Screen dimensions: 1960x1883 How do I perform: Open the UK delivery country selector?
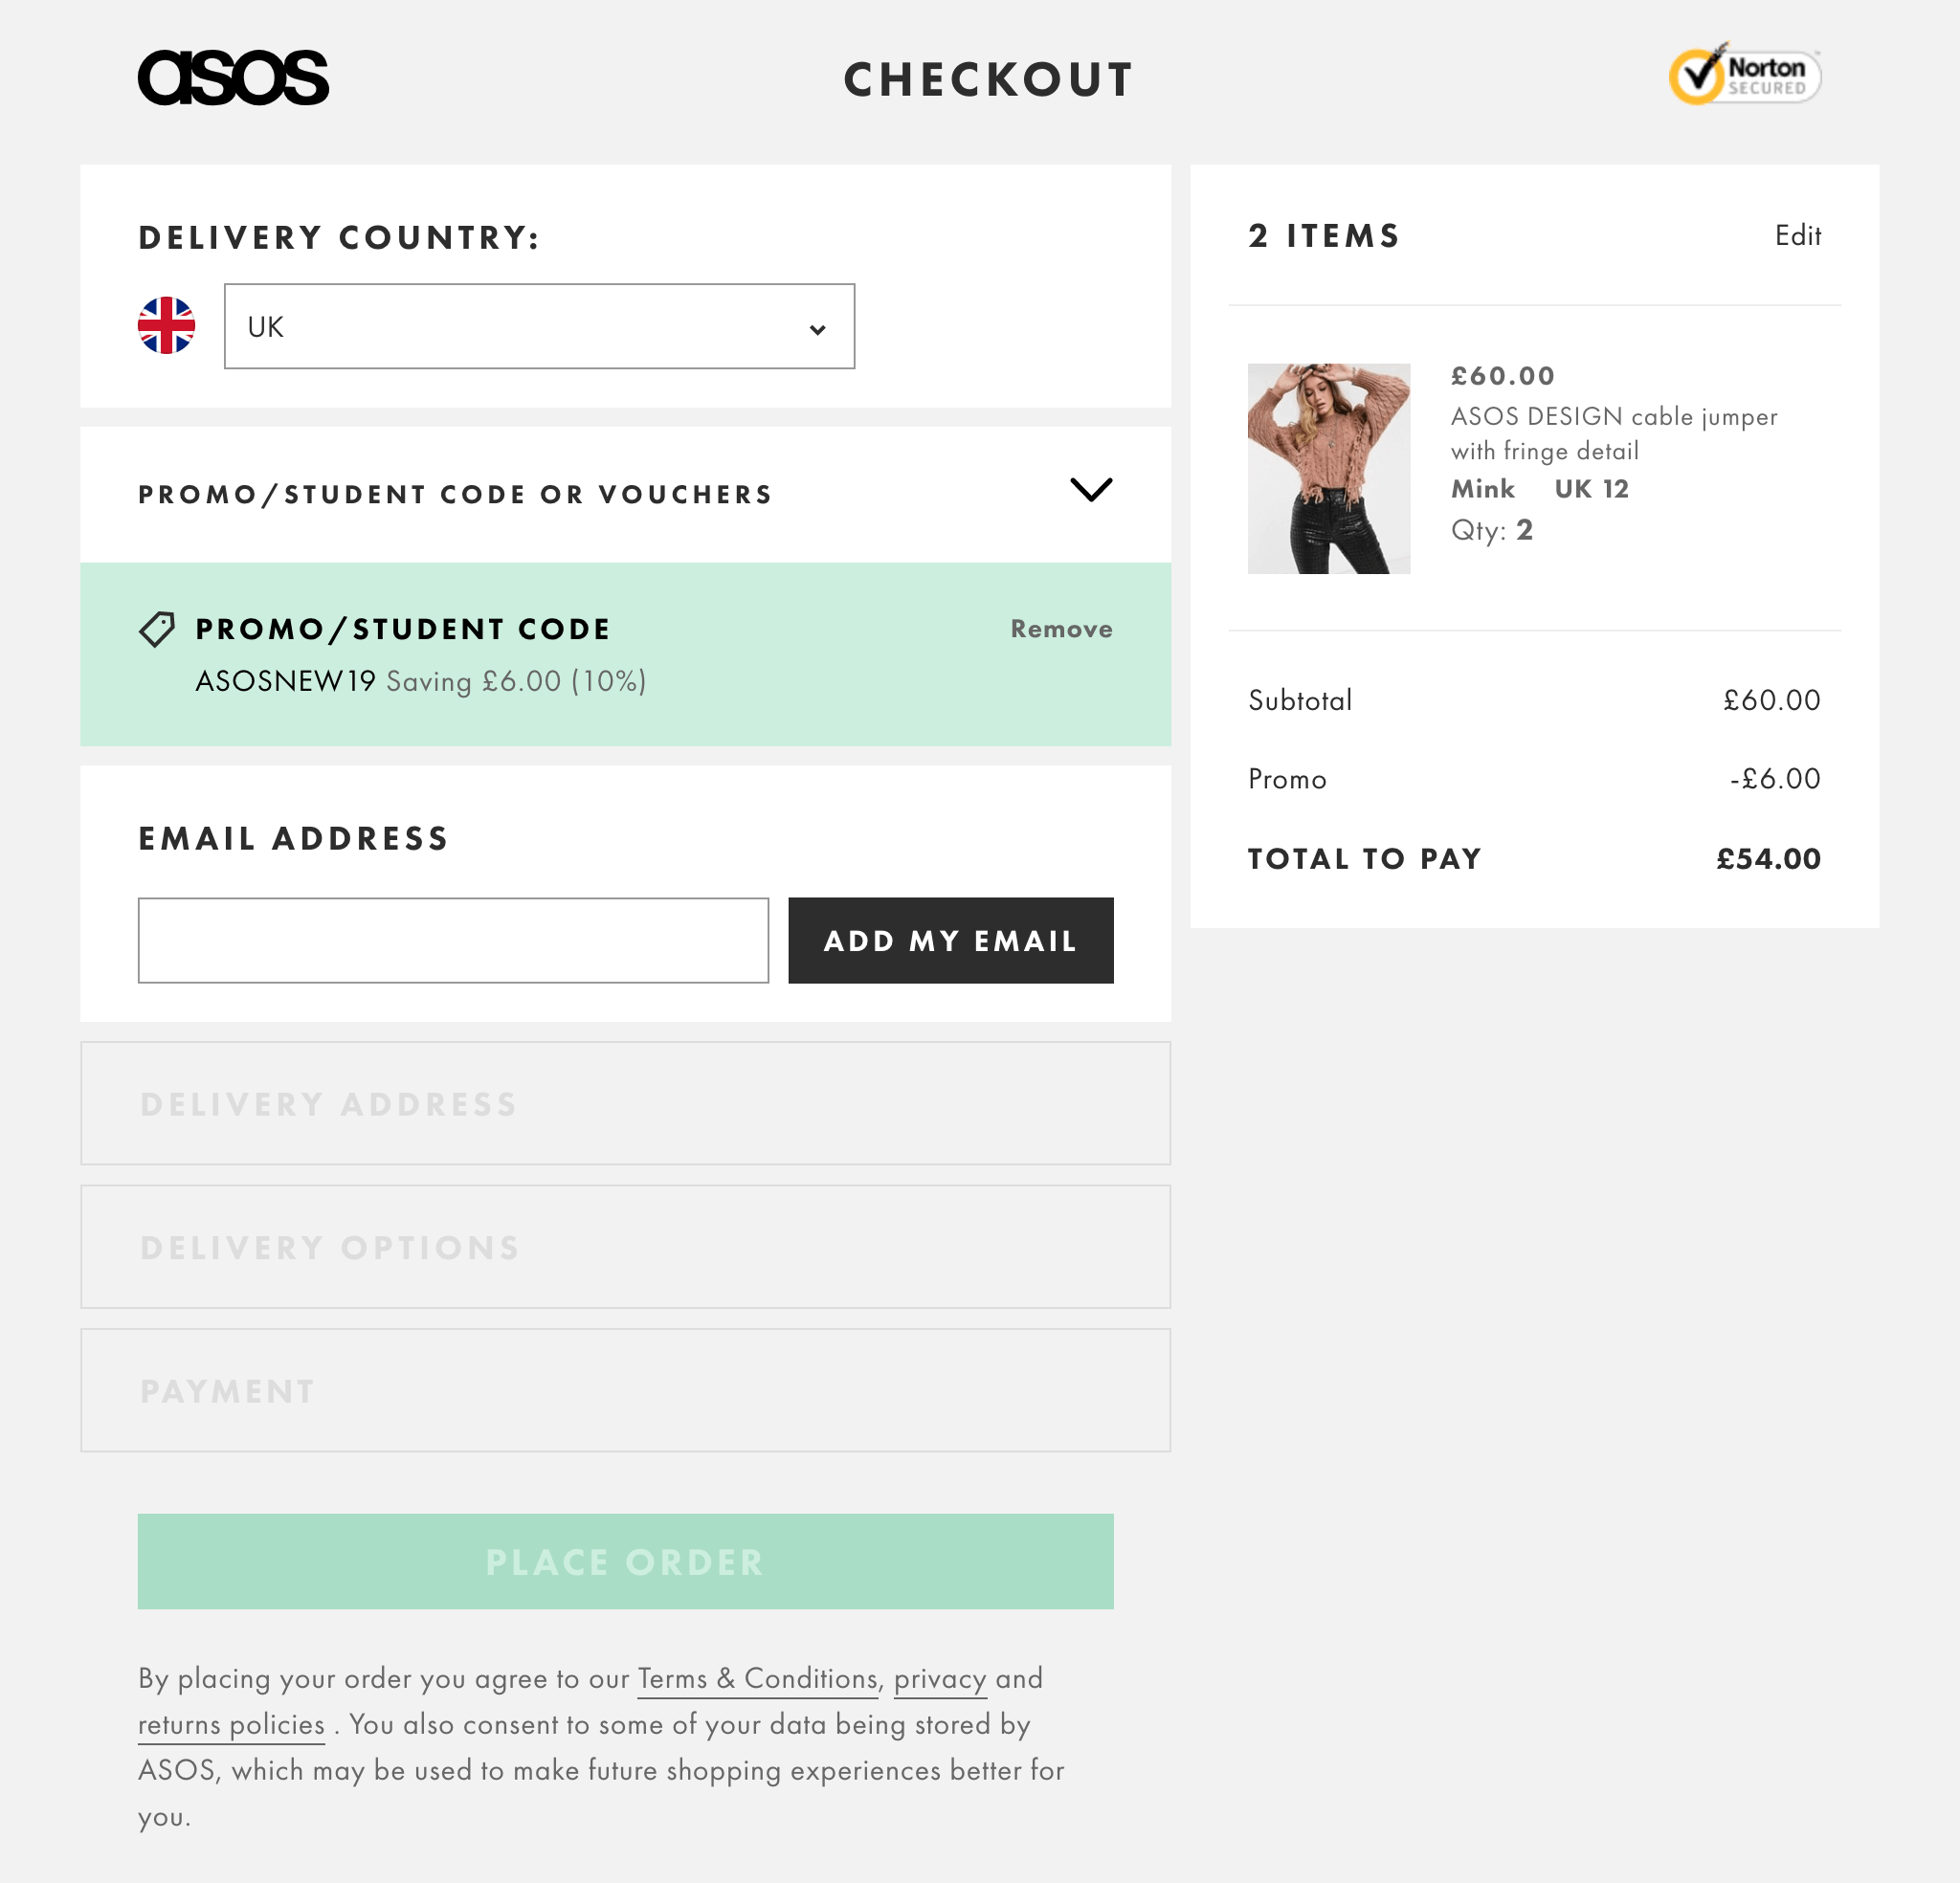pos(540,326)
